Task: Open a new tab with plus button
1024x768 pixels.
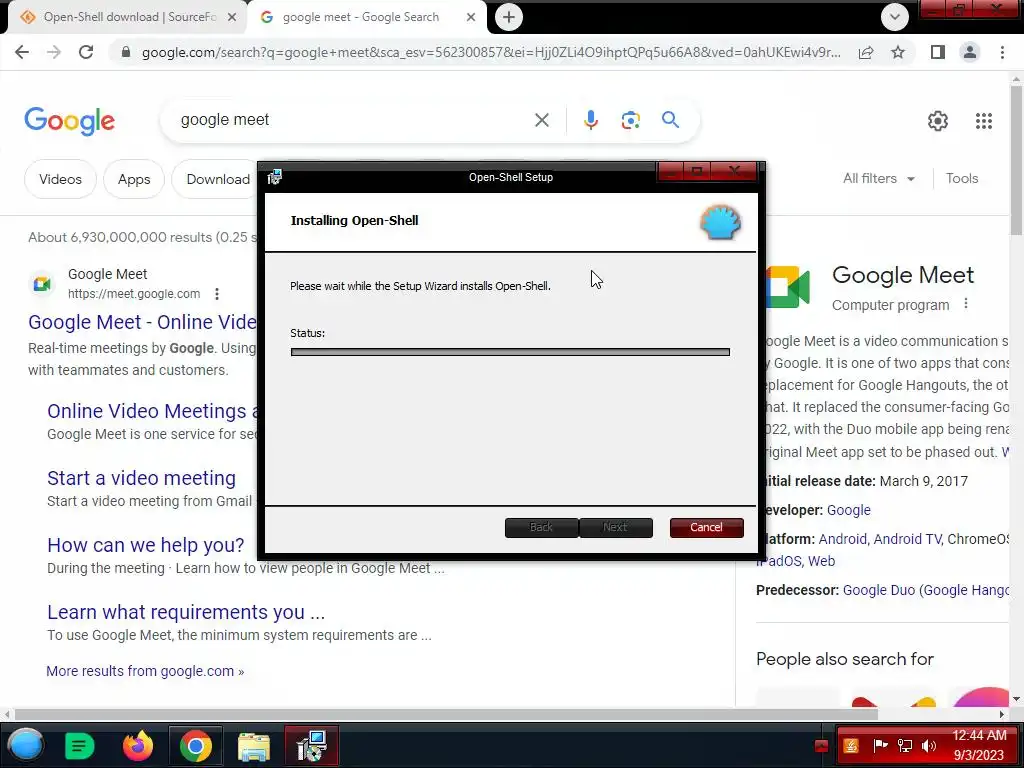Action: 509,17
